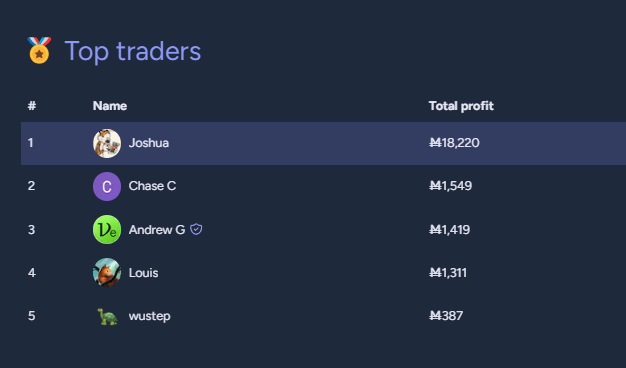Image resolution: width=626 pixels, height=368 pixels.
Task: Visit the Louis profile link
Action: click(143, 273)
